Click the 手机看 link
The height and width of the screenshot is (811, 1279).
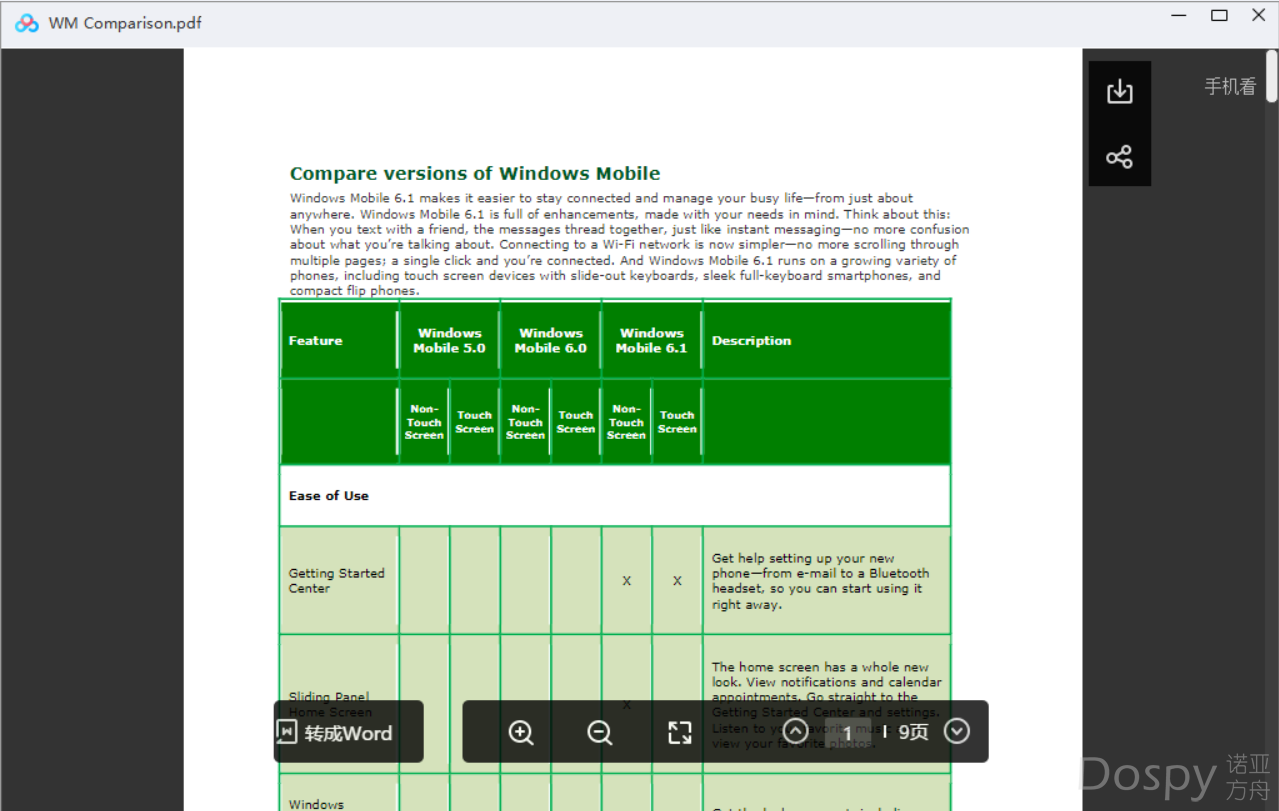point(1230,87)
